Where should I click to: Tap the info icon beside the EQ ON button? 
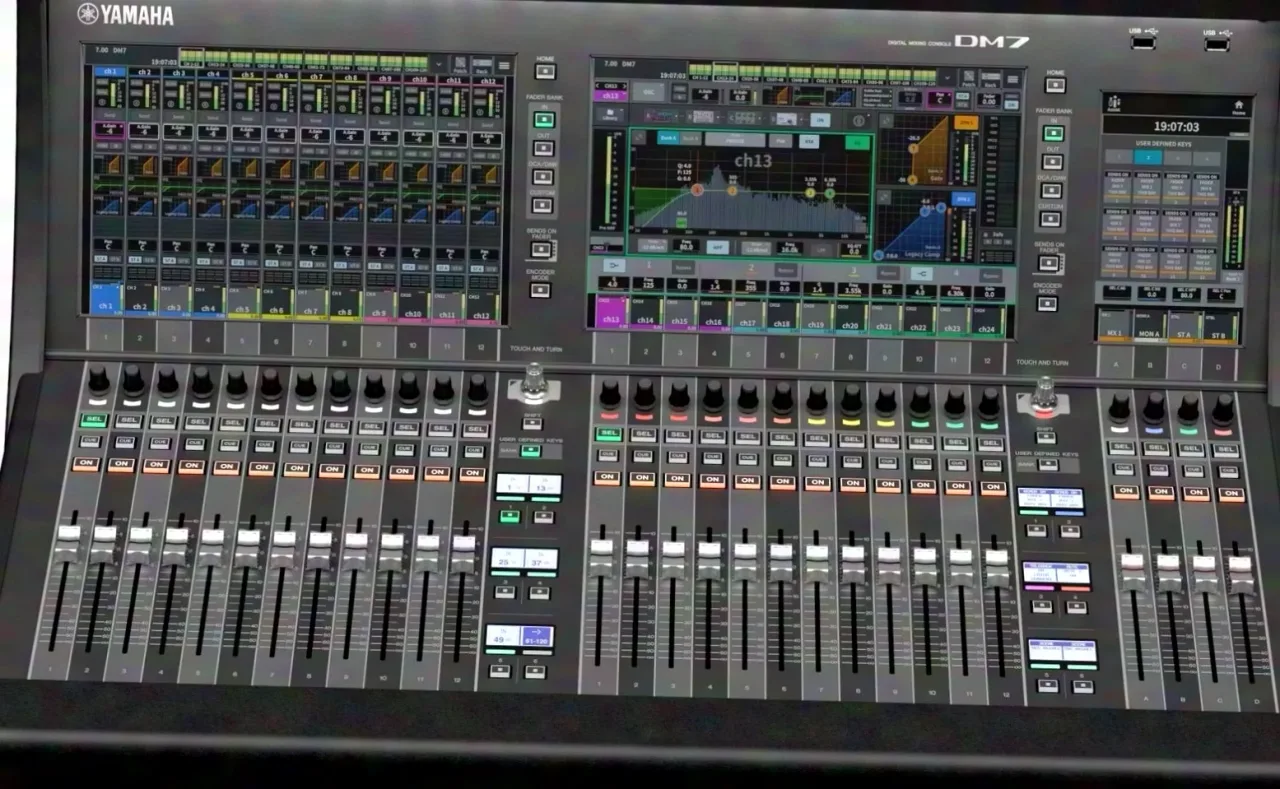tap(859, 120)
